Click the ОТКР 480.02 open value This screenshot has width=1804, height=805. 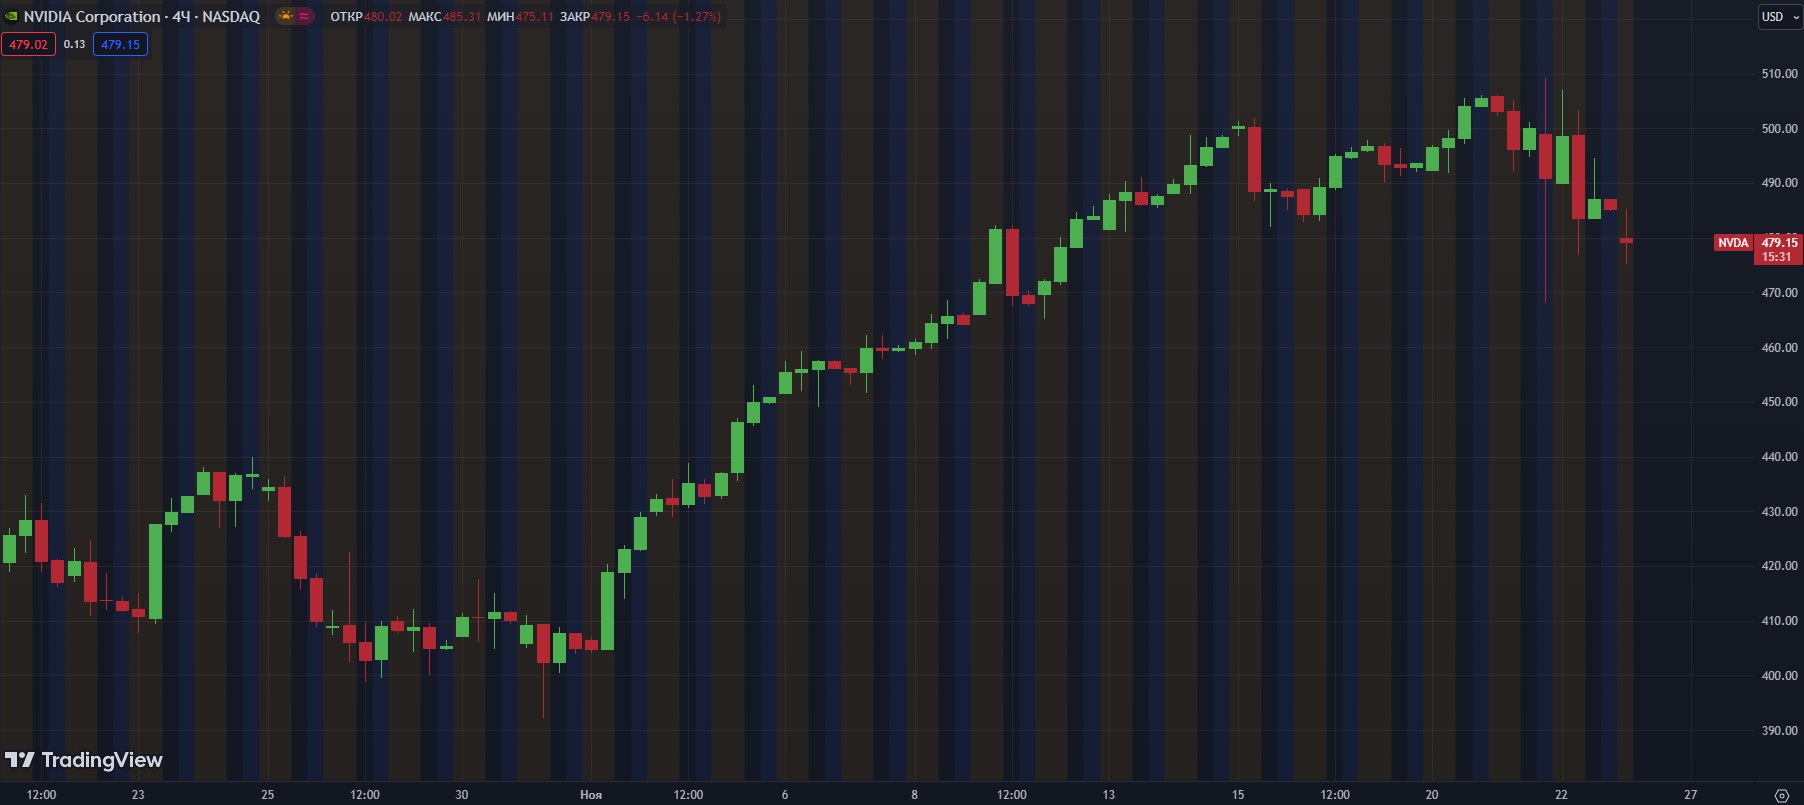(366, 16)
